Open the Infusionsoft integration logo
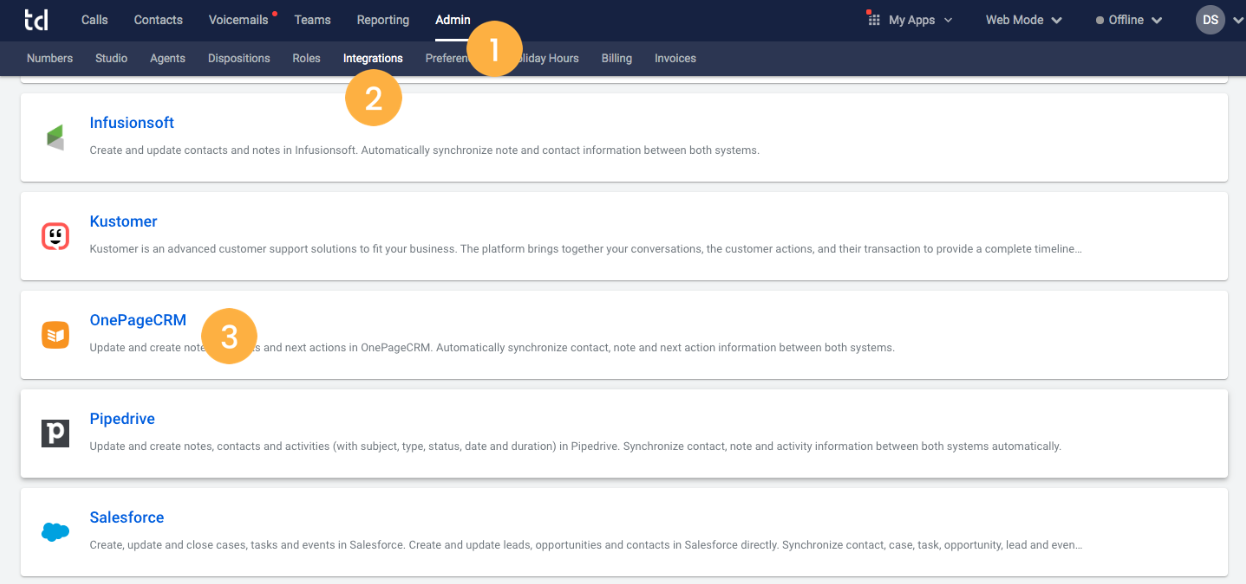This screenshot has width=1246, height=584. (55, 138)
